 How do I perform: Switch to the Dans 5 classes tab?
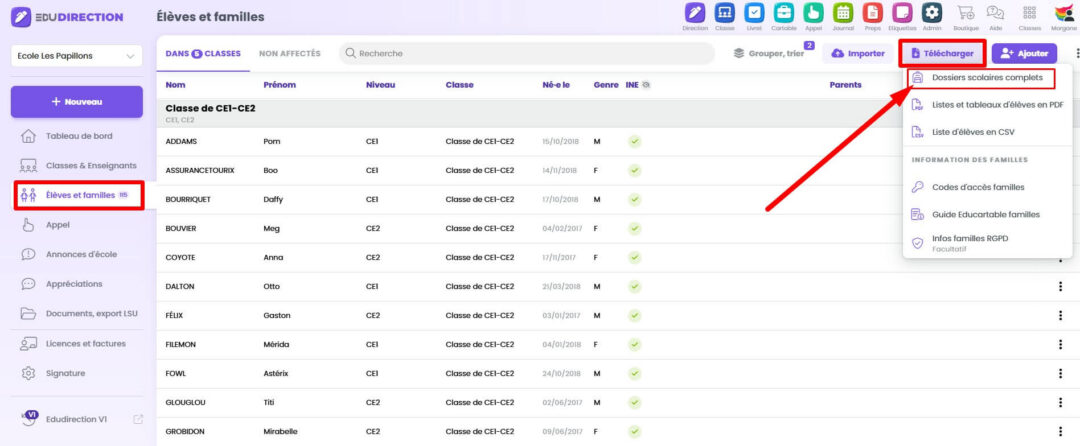coord(202,53)
